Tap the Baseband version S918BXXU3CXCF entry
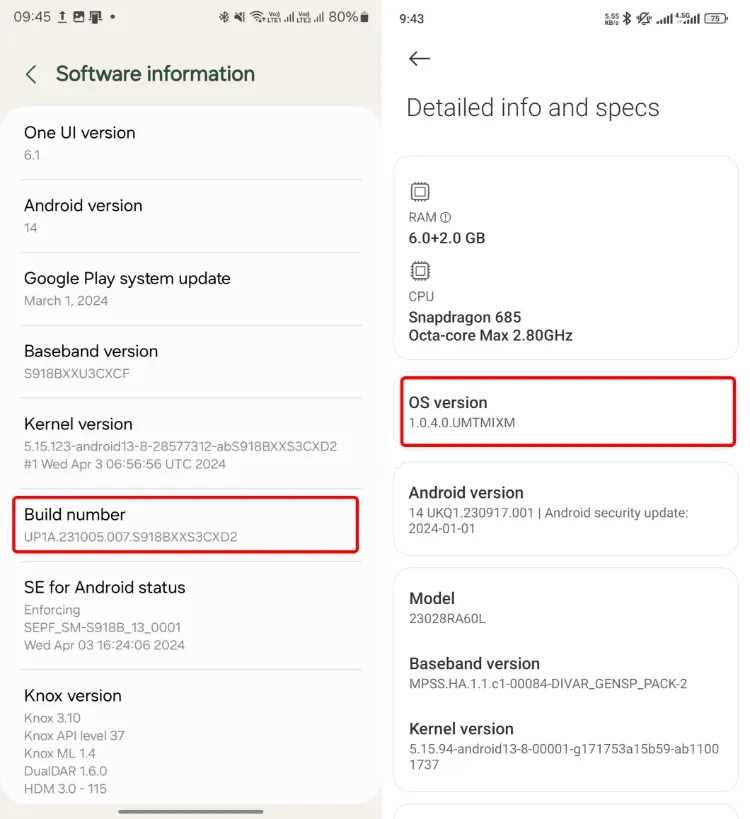This screenshot has height=819, width=750. click(190, 362)
